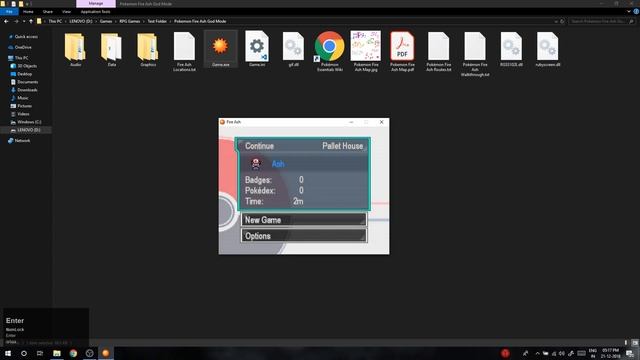Click the Ash trainer sprite in the game

click(256, 164)
